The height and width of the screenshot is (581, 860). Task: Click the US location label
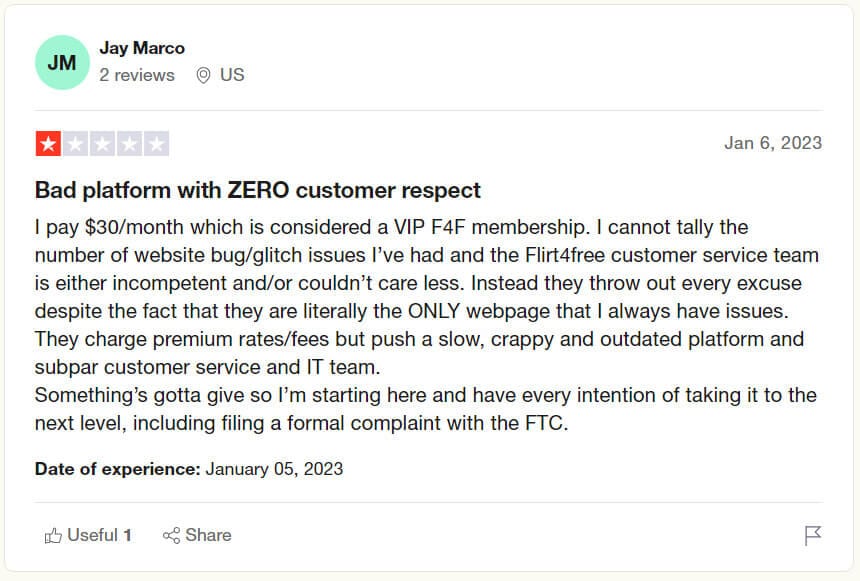[232, 75]
